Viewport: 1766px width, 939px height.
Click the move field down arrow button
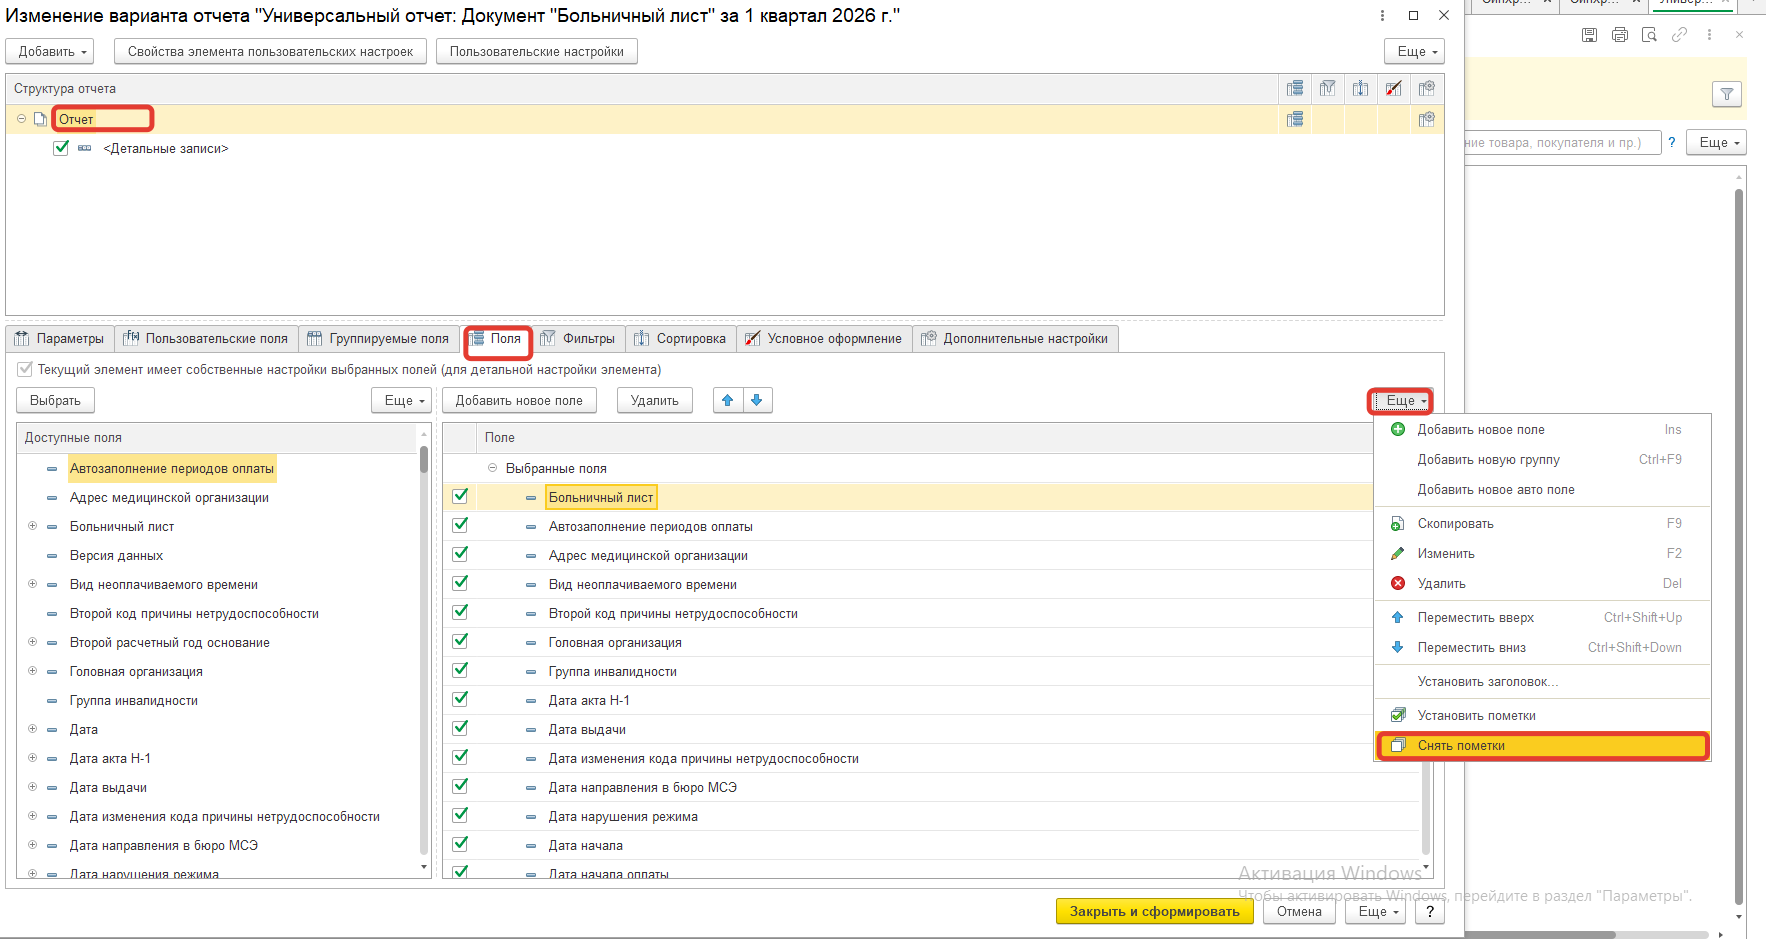pyautogui.click(x=757, y=400)
